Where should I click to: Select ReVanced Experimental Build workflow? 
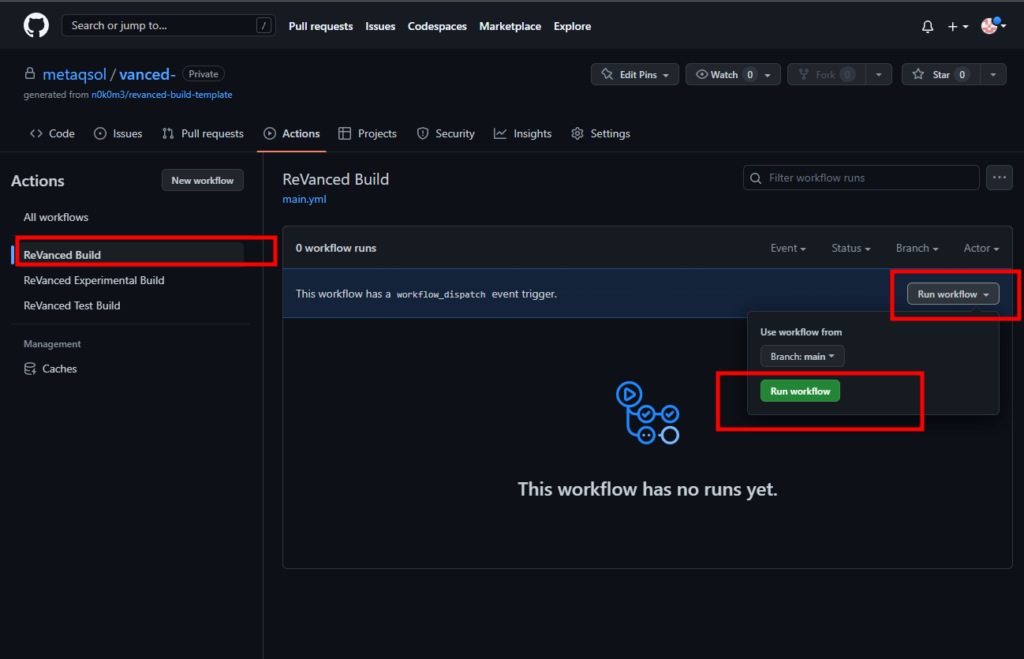[94, 281]
